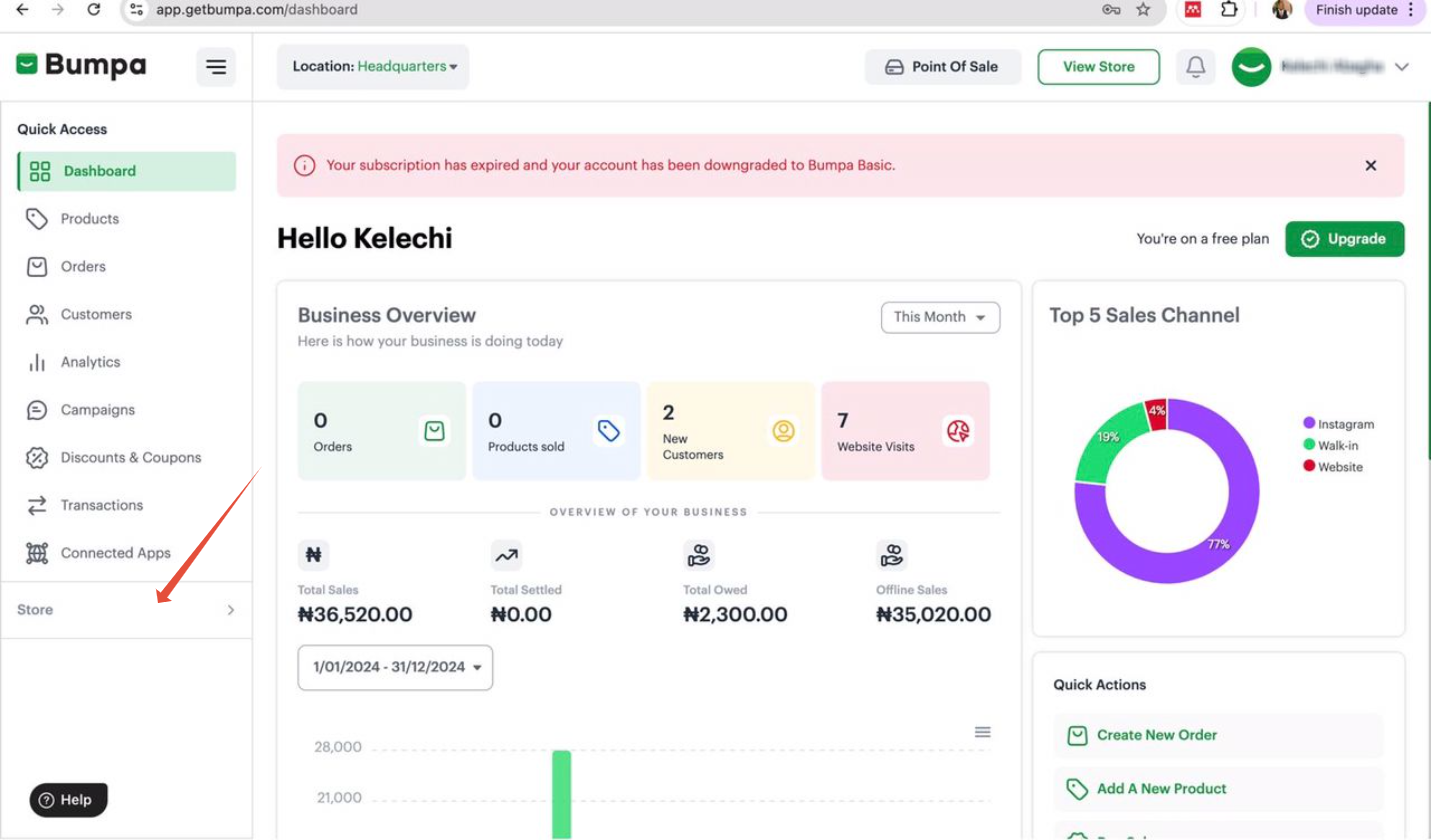Viewport: 1431px width, 840px height.
Task: Click the green Upgrade button
Action: 1345,239
